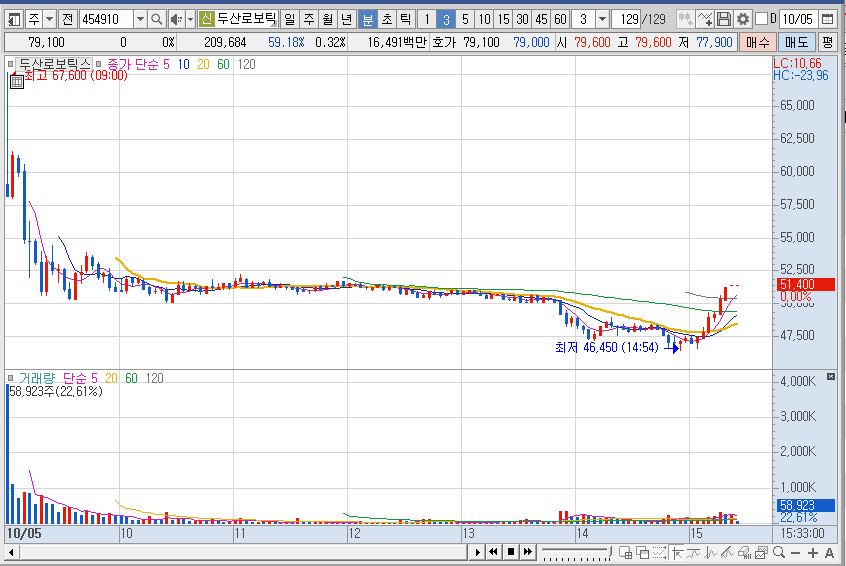846x566 pixels.
Task: Toggle the D checkbox in toolbar
Action: pos(761,19)
